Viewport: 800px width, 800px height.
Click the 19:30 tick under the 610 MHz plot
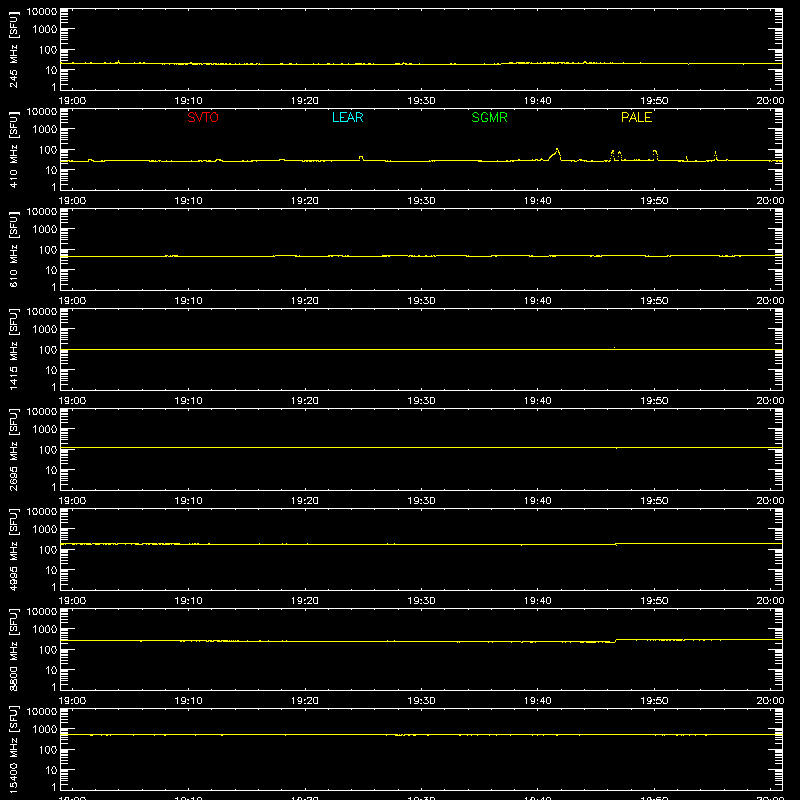(421, 301)
